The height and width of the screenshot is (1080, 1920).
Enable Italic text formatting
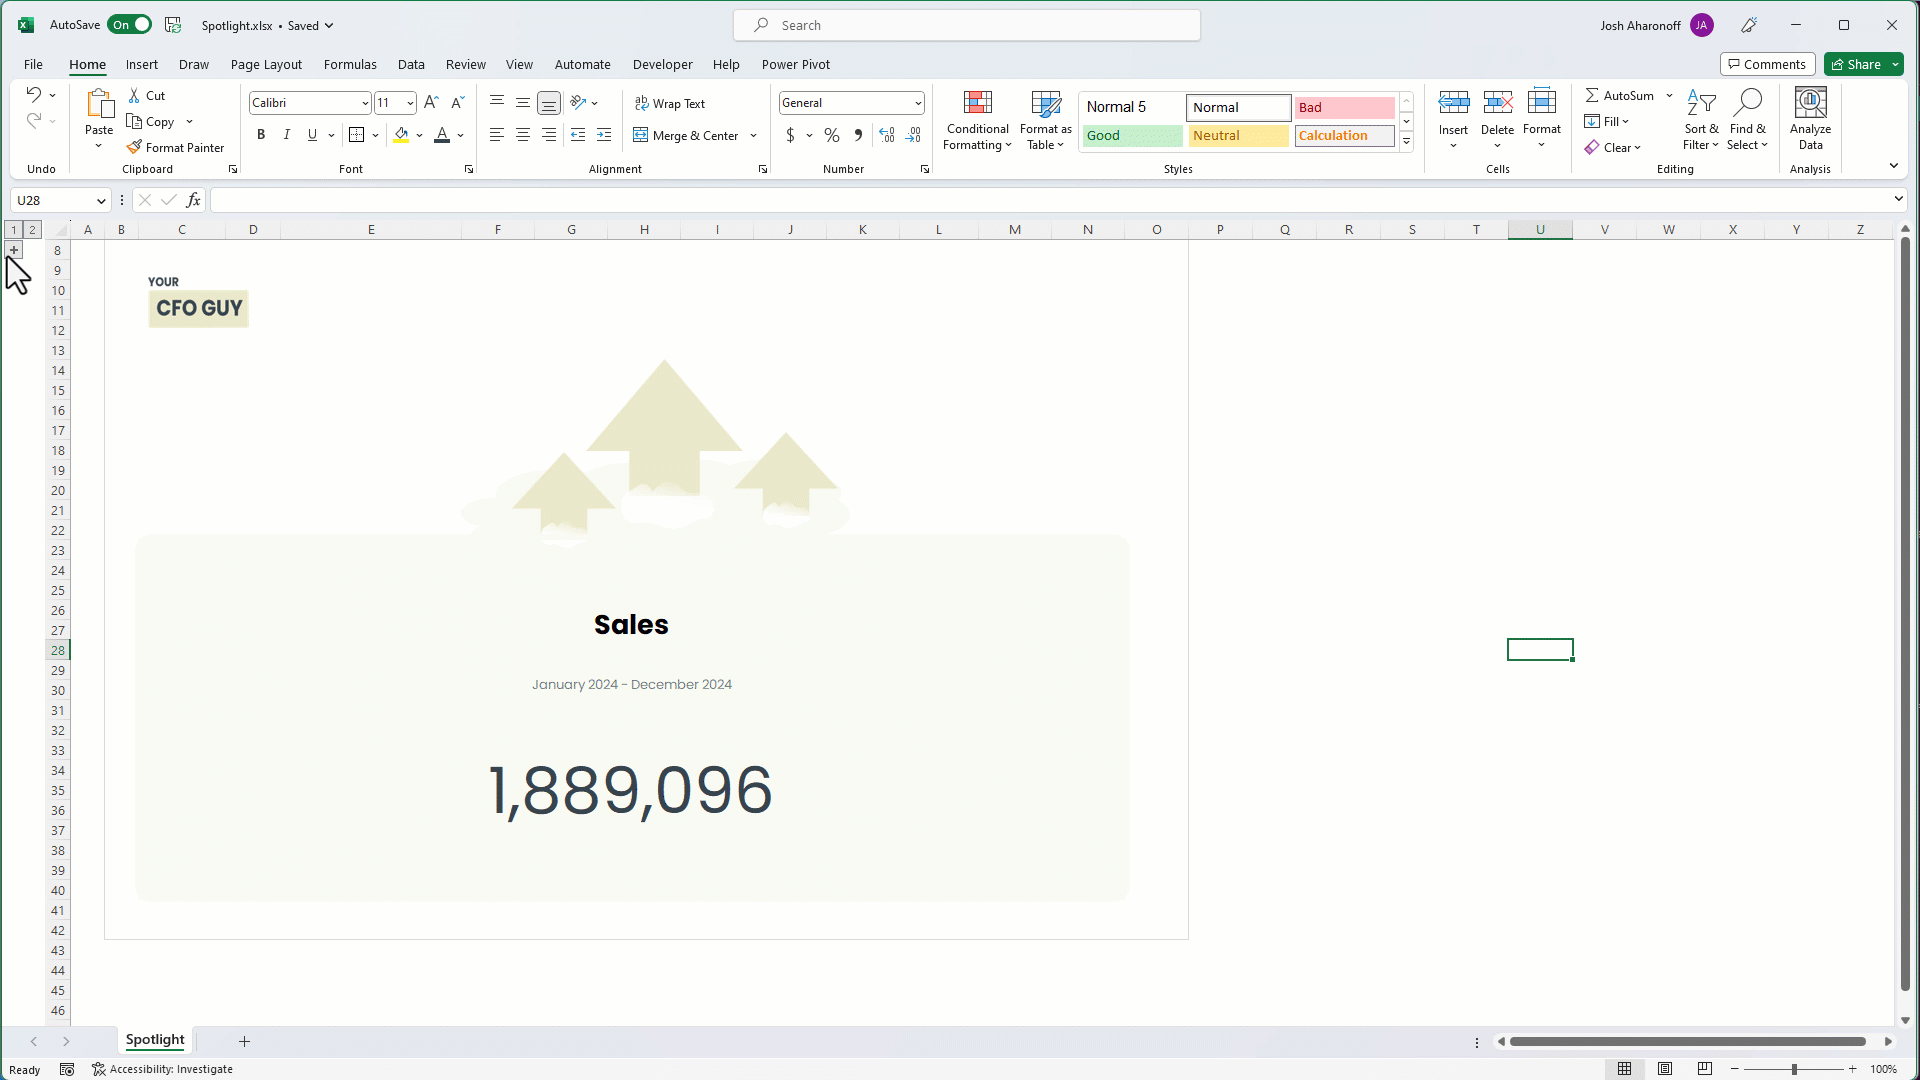tap(287, 136)
